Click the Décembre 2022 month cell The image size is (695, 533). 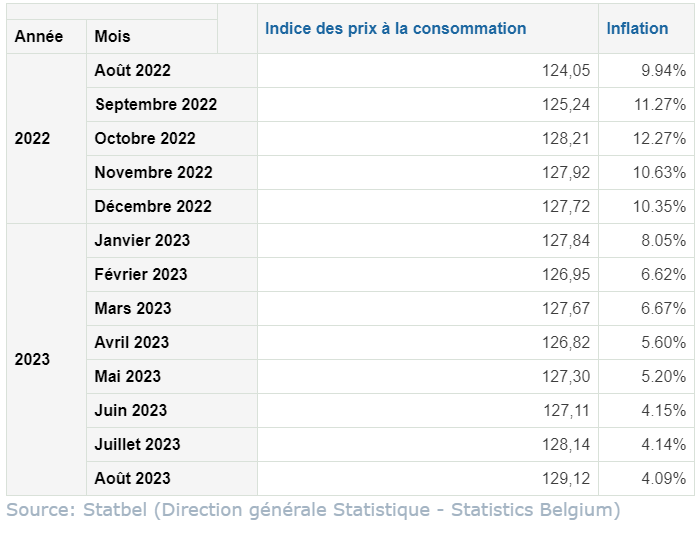click(153, 206)
